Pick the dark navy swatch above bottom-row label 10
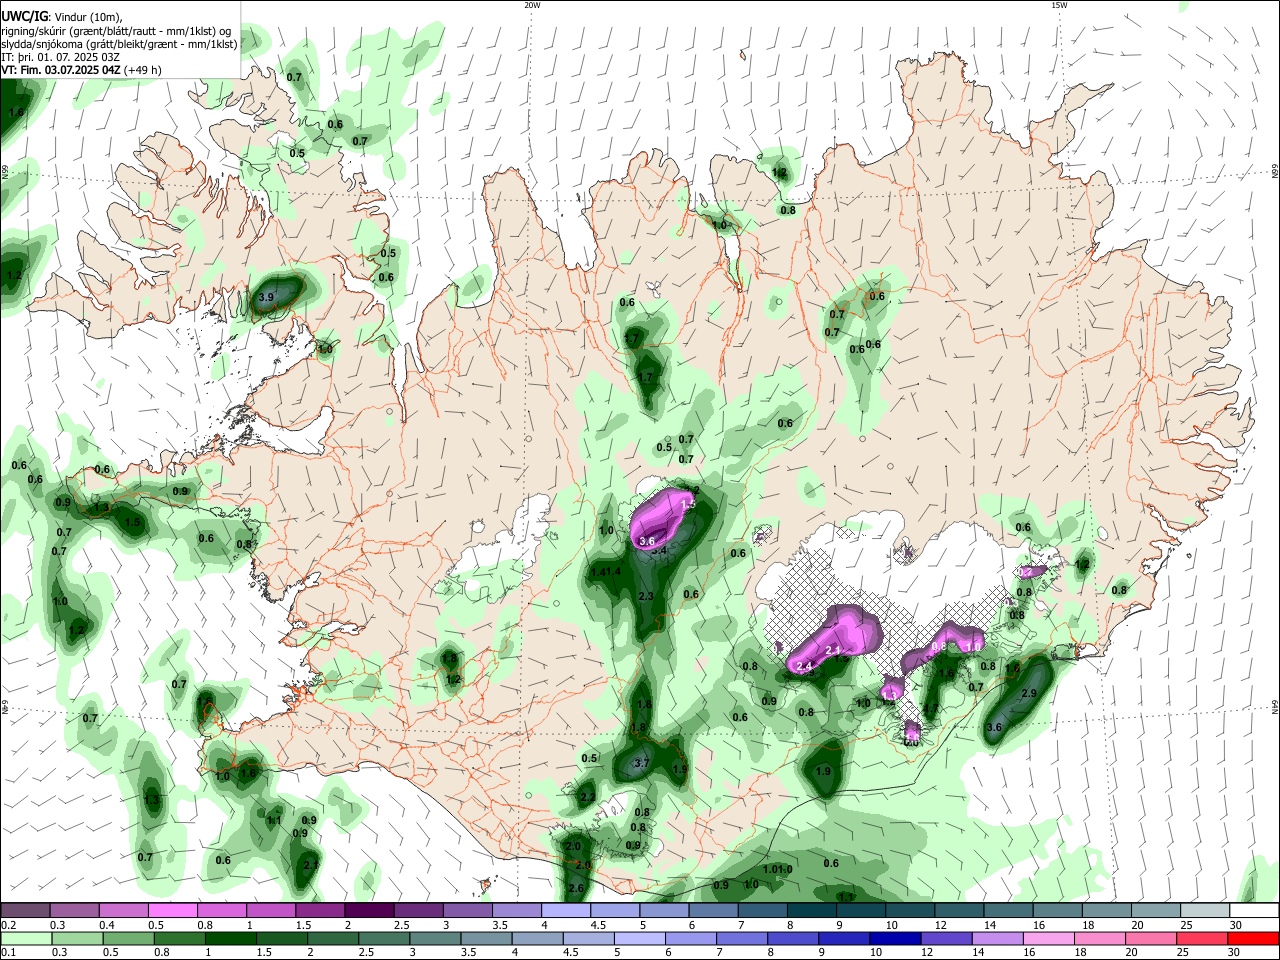Screen dimensions: 1280x960 [893, 938]
